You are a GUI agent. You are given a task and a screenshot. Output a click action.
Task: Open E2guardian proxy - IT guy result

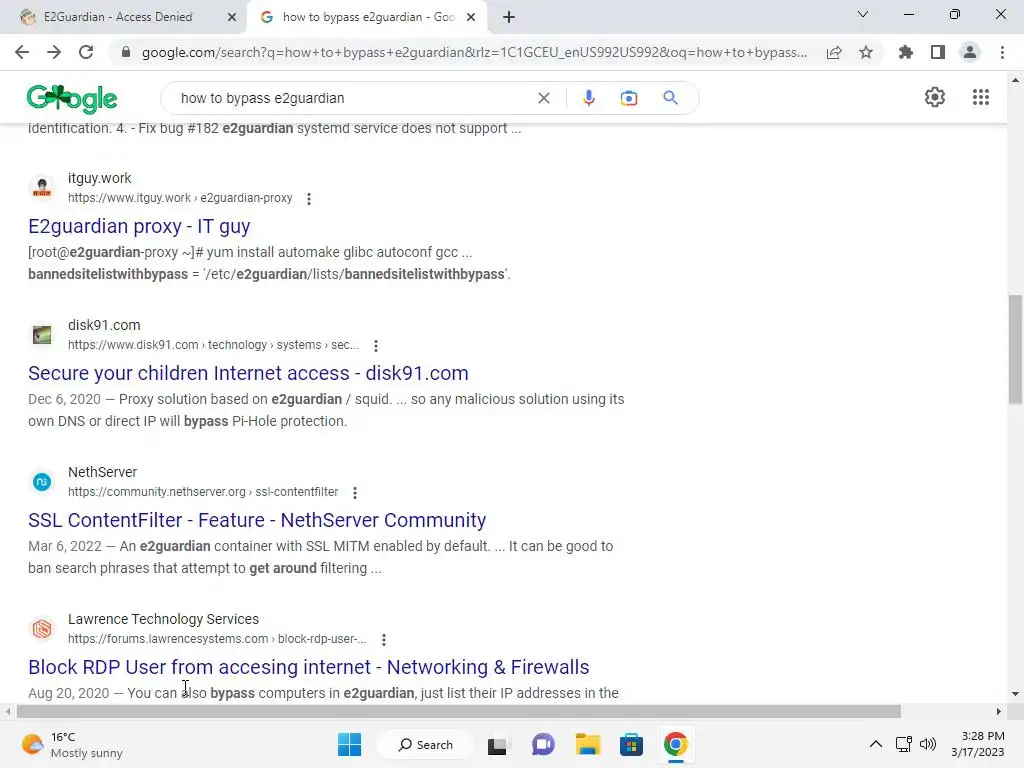[139, 226]
